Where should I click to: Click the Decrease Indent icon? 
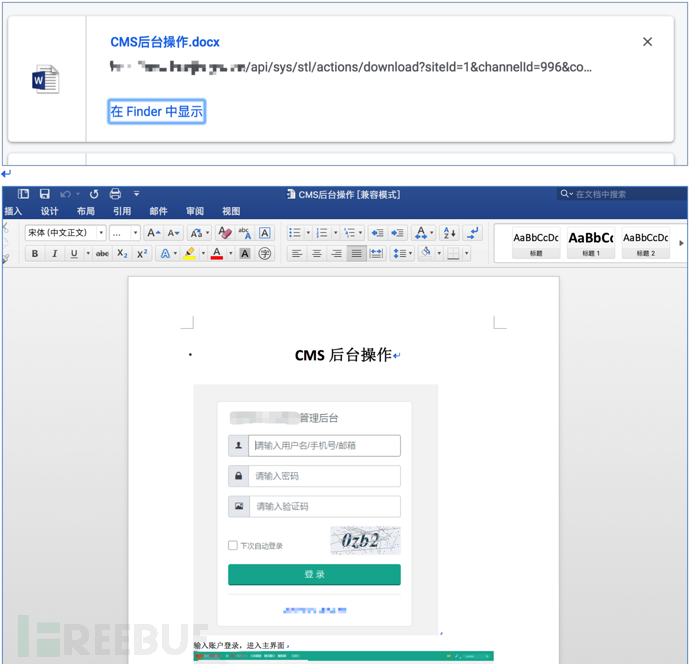(378, 233)
